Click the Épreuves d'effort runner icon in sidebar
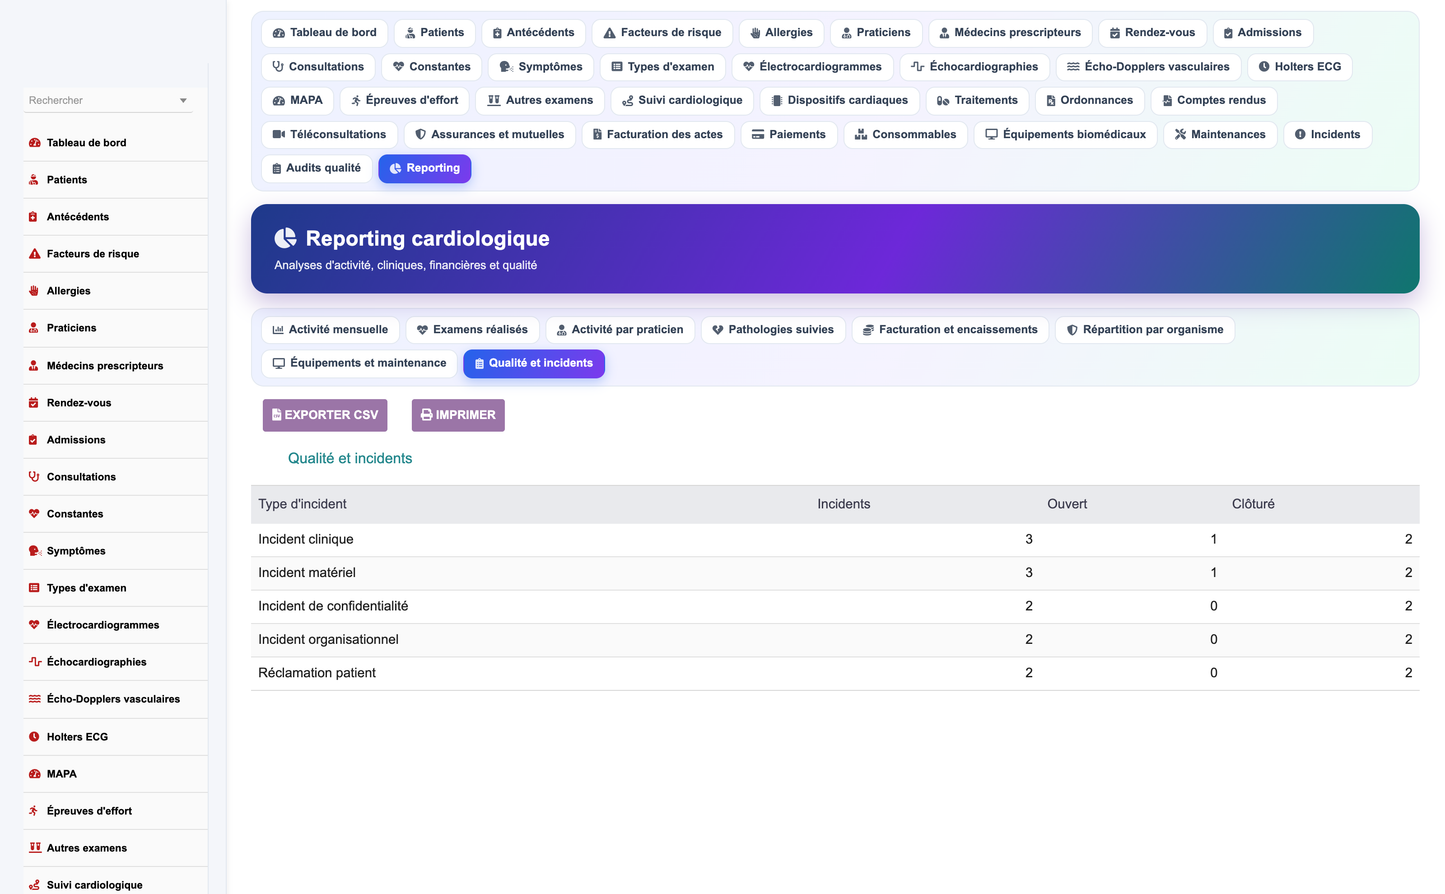1445x894 pixels. click(34, 811)
